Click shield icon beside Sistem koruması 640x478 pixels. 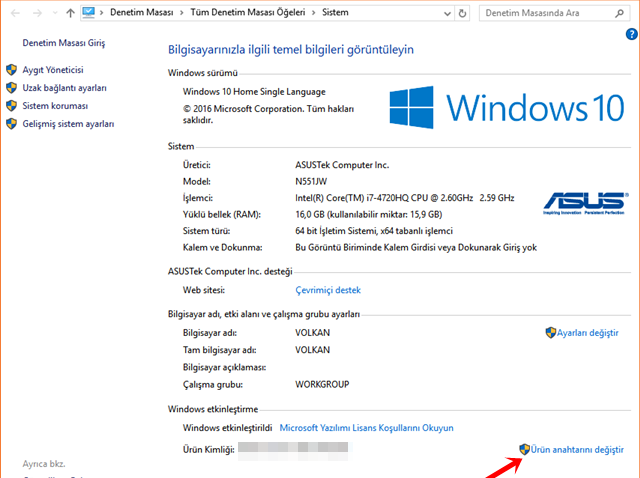pos(11,106)
